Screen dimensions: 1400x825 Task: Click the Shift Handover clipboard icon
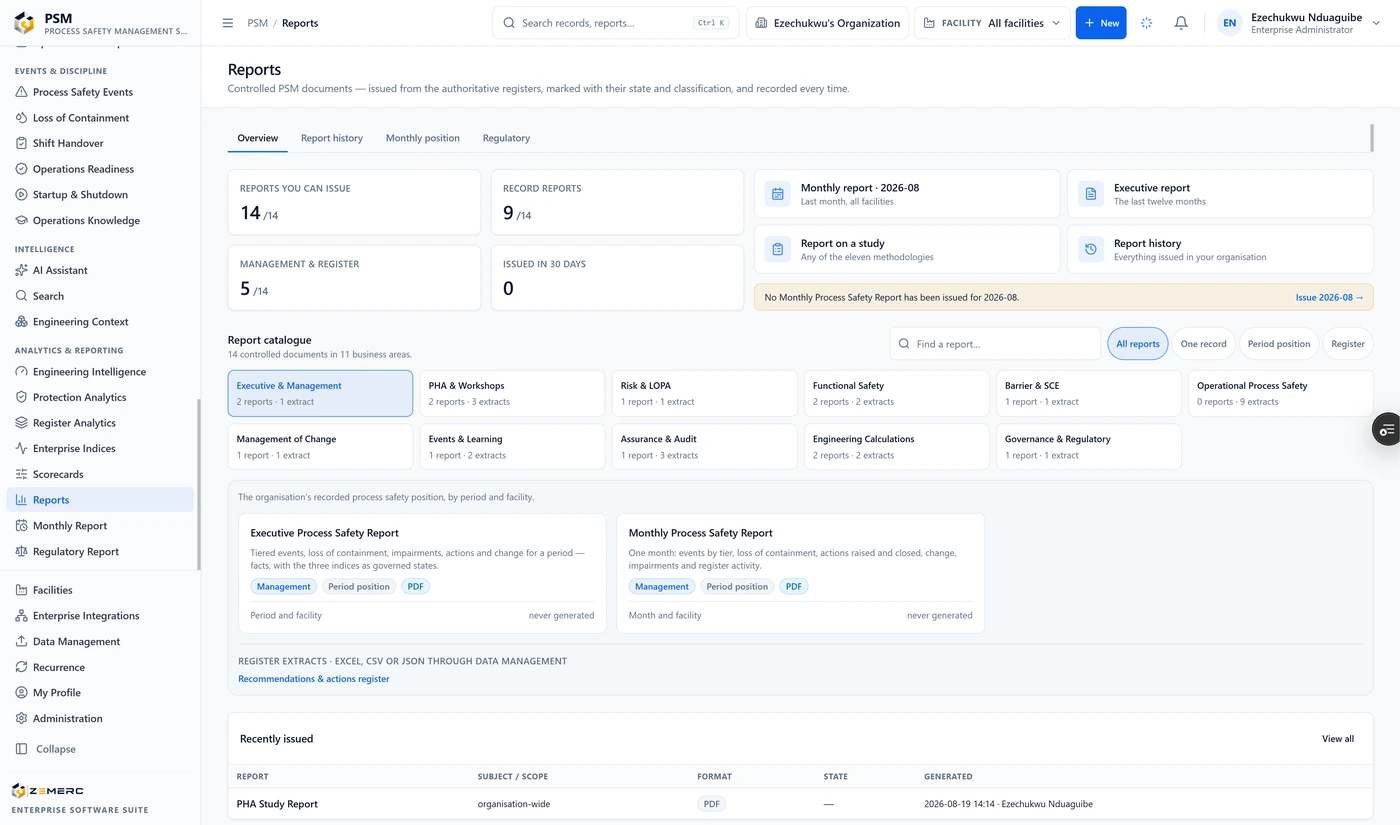(x=22, y=143)
